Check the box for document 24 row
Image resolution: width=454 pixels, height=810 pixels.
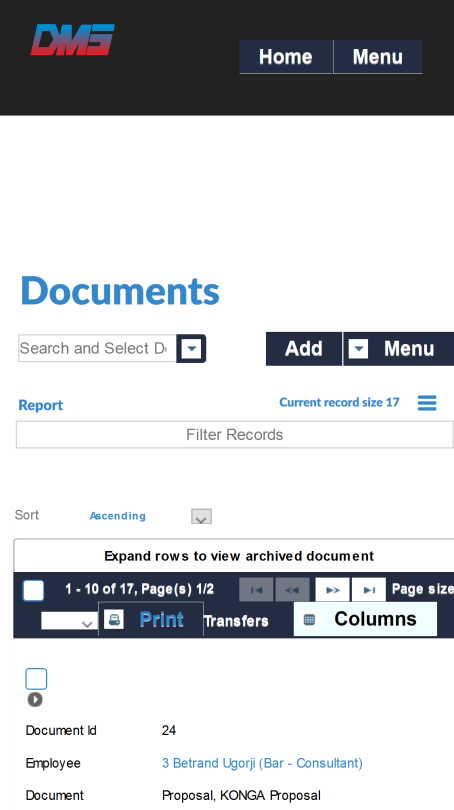[x=36, y=679]
